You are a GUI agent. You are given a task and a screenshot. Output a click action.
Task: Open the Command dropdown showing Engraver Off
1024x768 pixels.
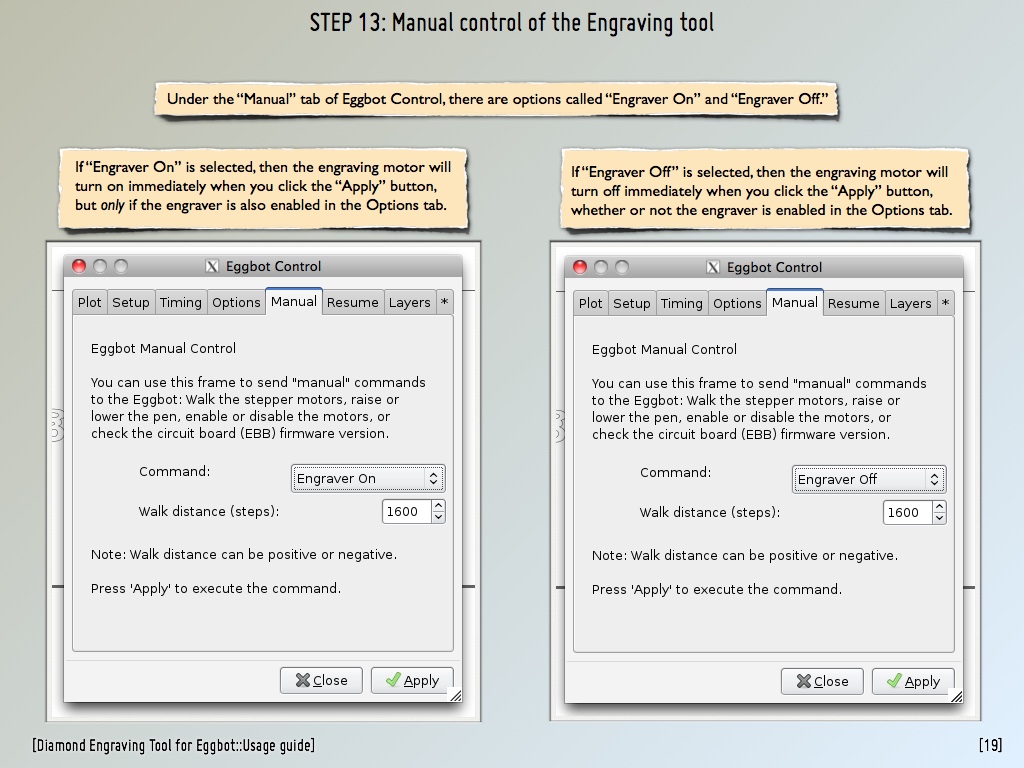coord(869,479)
